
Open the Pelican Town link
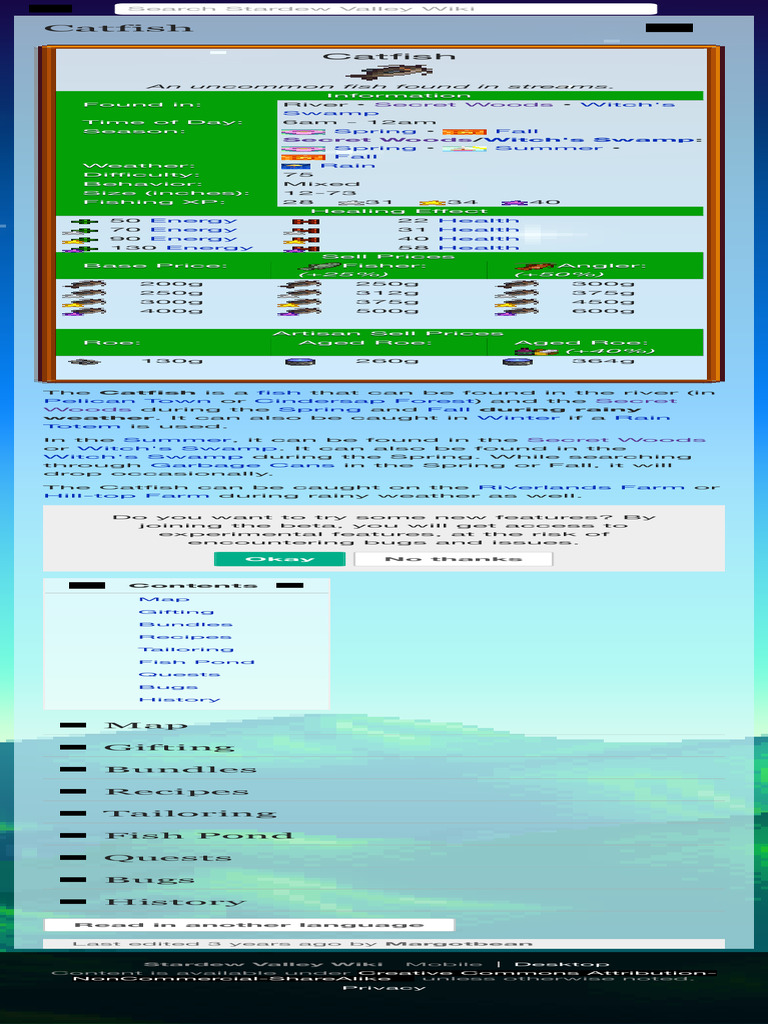click(x=127, y=401)
